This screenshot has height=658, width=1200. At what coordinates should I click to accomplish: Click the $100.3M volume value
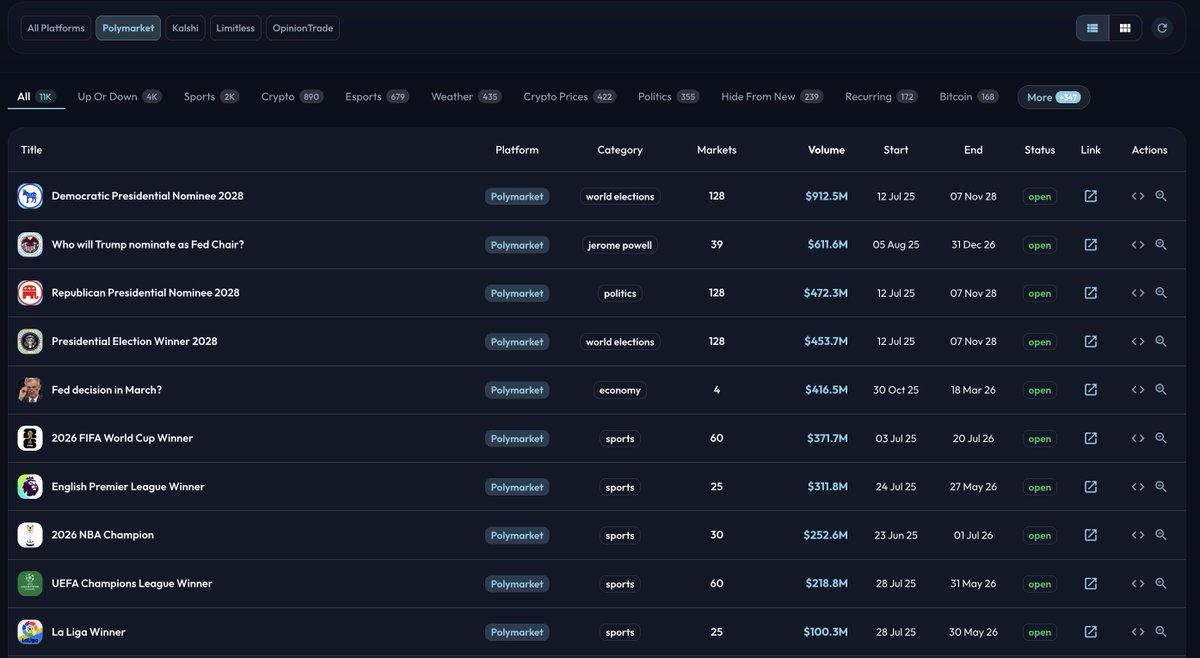(x=826, y=632)
